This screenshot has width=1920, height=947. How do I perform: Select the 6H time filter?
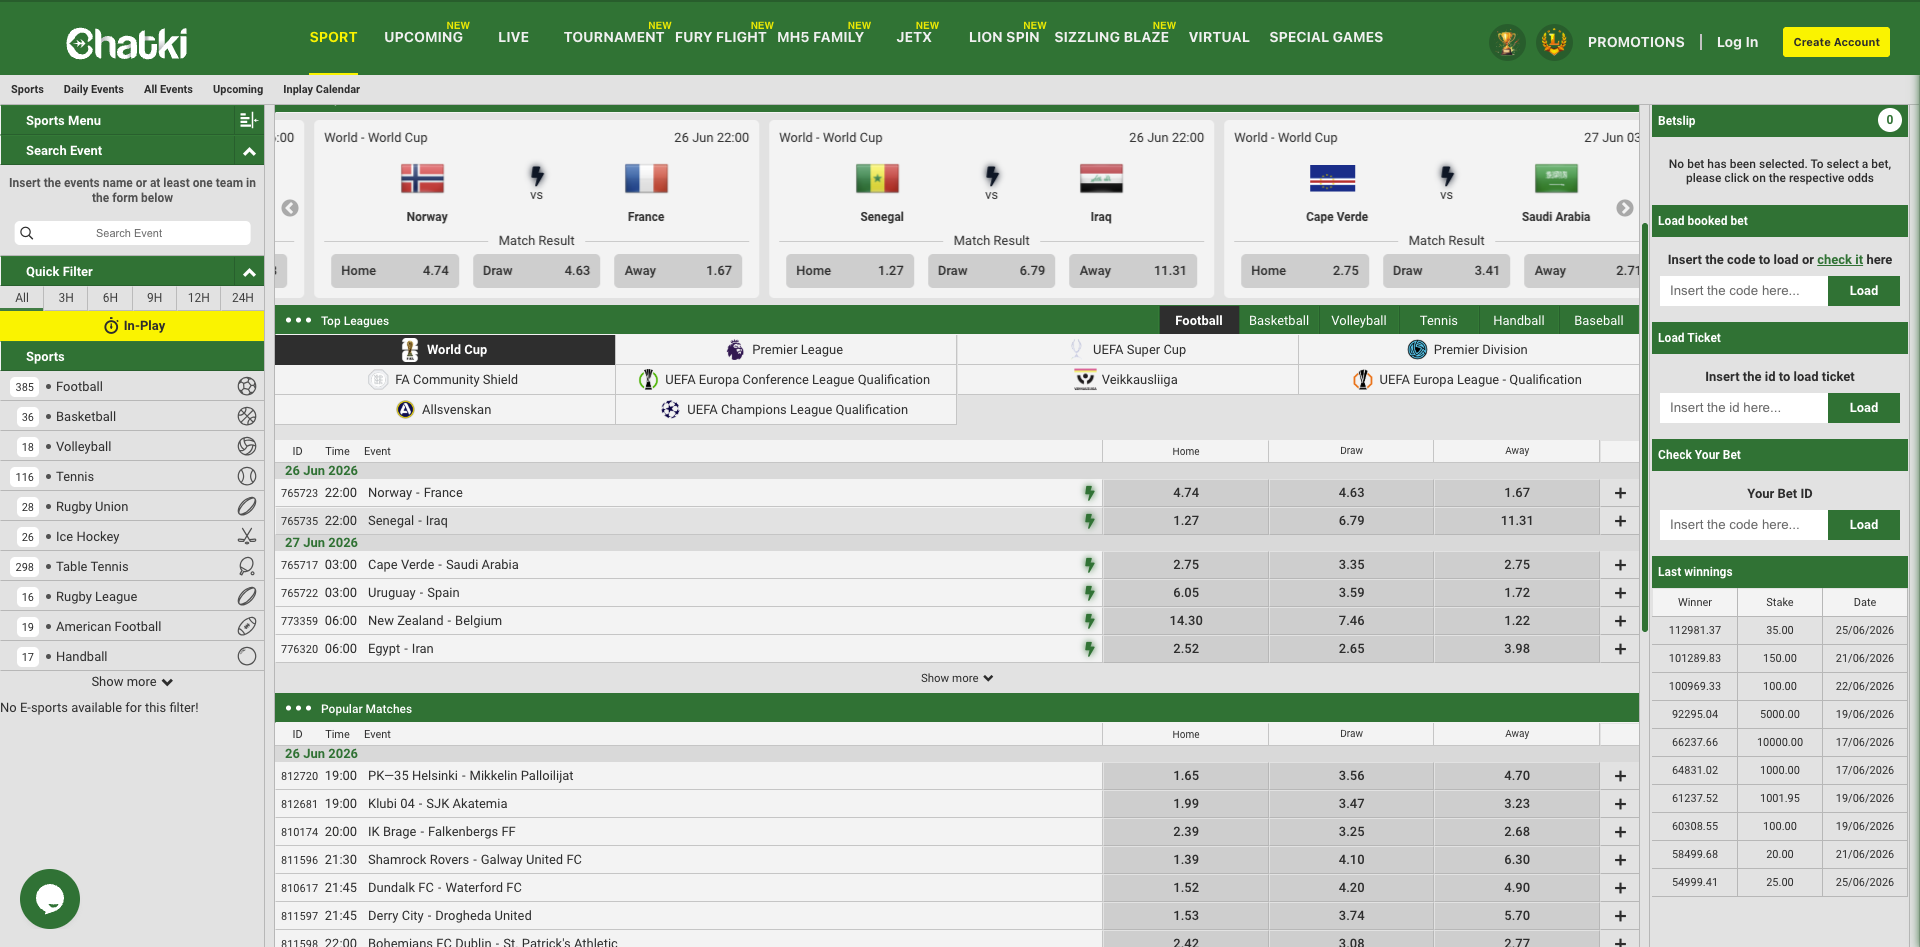coord(110,298)
